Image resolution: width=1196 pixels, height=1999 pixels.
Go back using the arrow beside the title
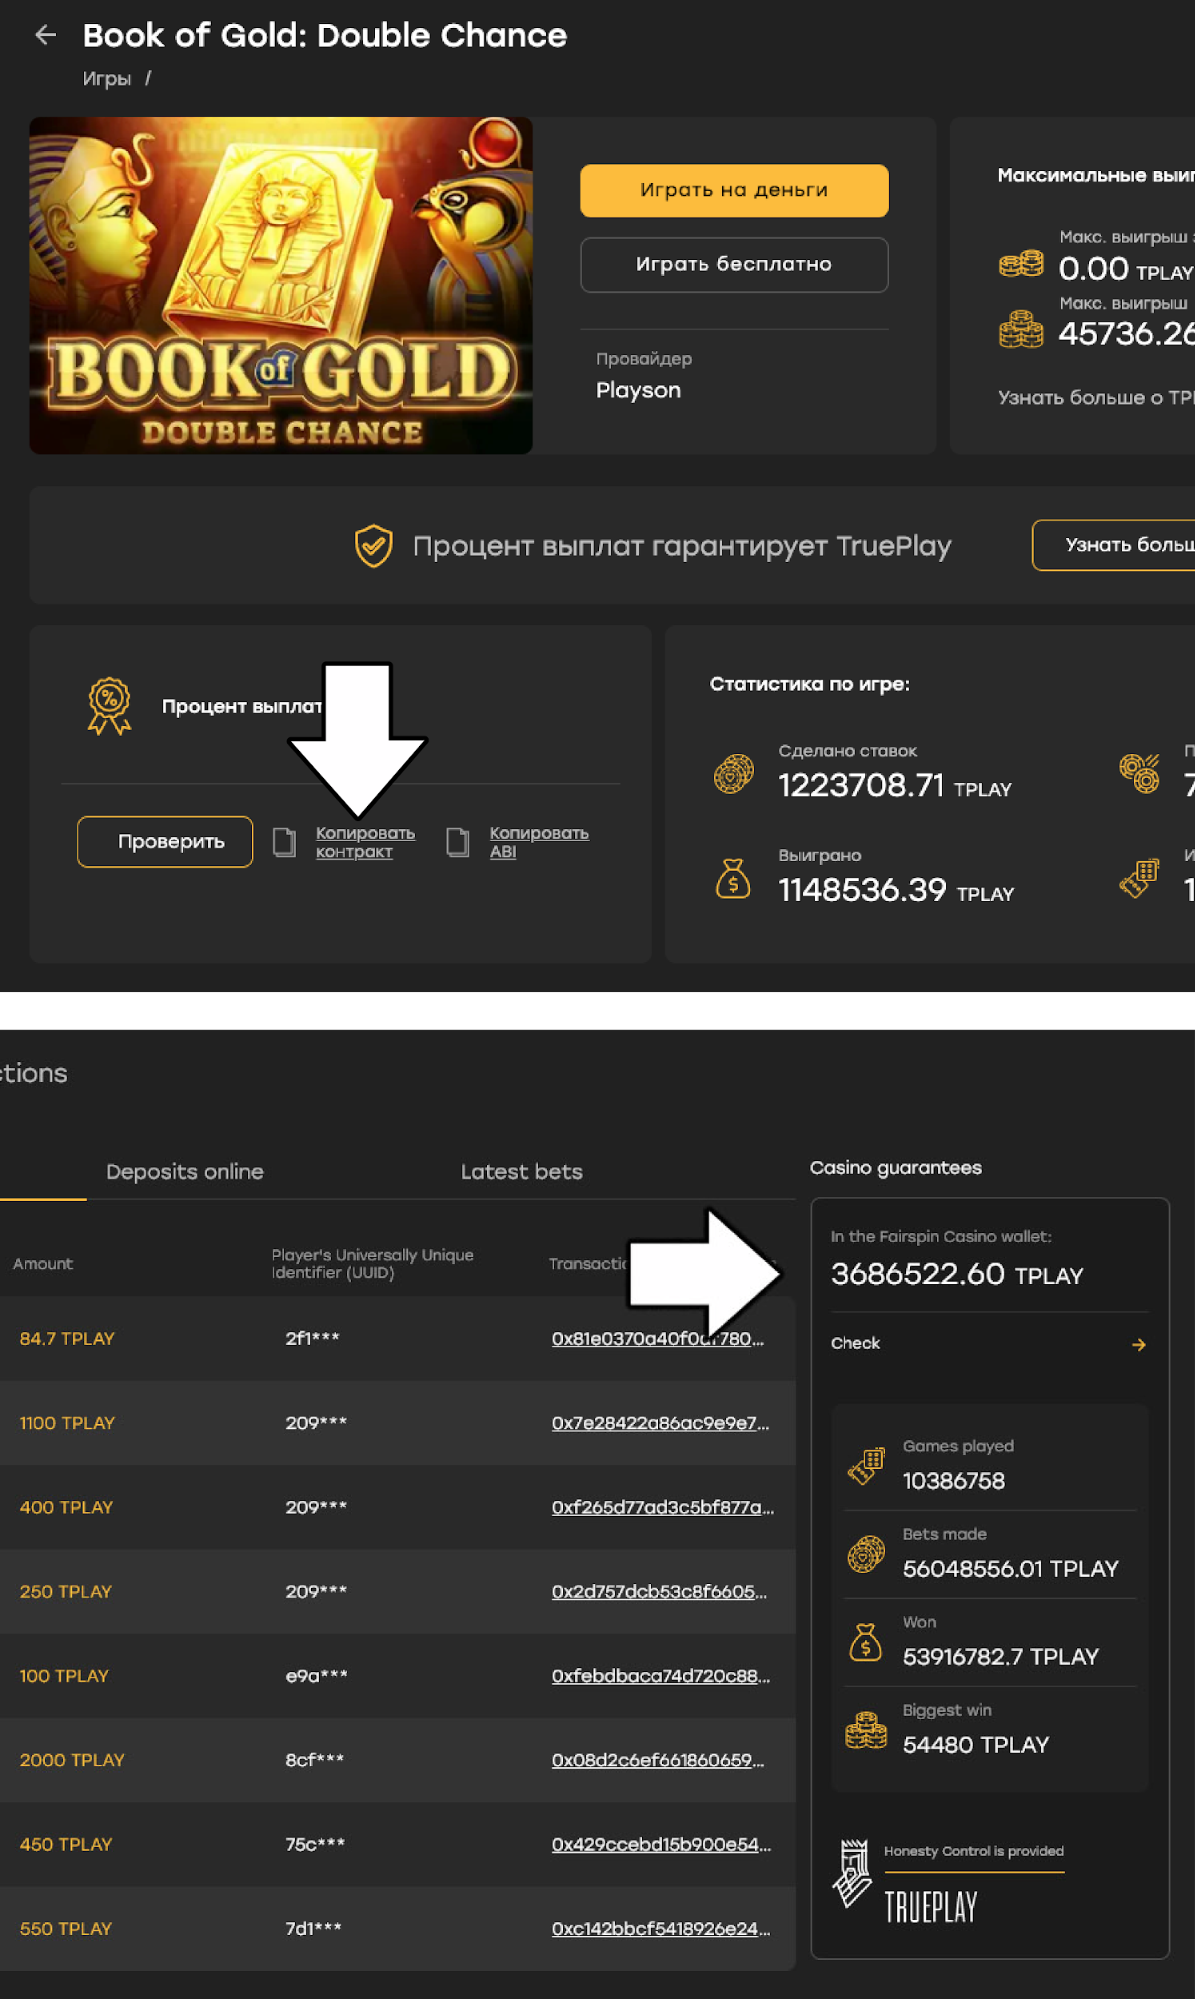coord(45,36)
